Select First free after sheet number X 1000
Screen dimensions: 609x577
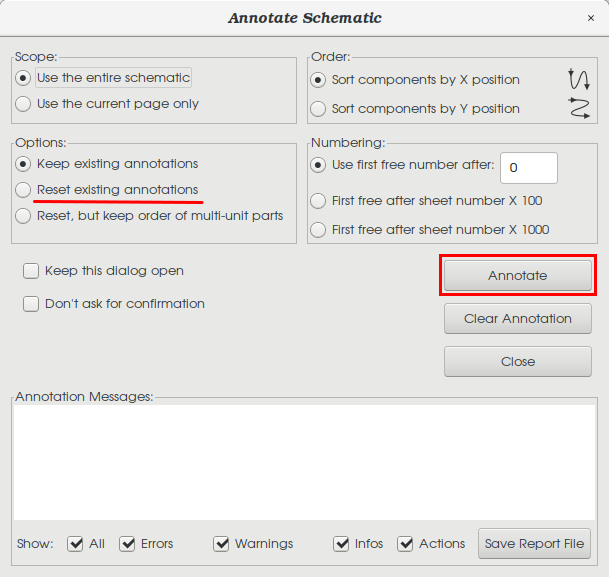pos(319,230)
